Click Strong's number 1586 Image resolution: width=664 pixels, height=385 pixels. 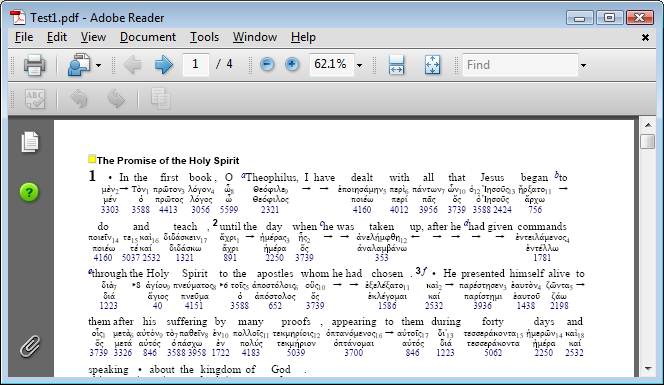(387, 305)
